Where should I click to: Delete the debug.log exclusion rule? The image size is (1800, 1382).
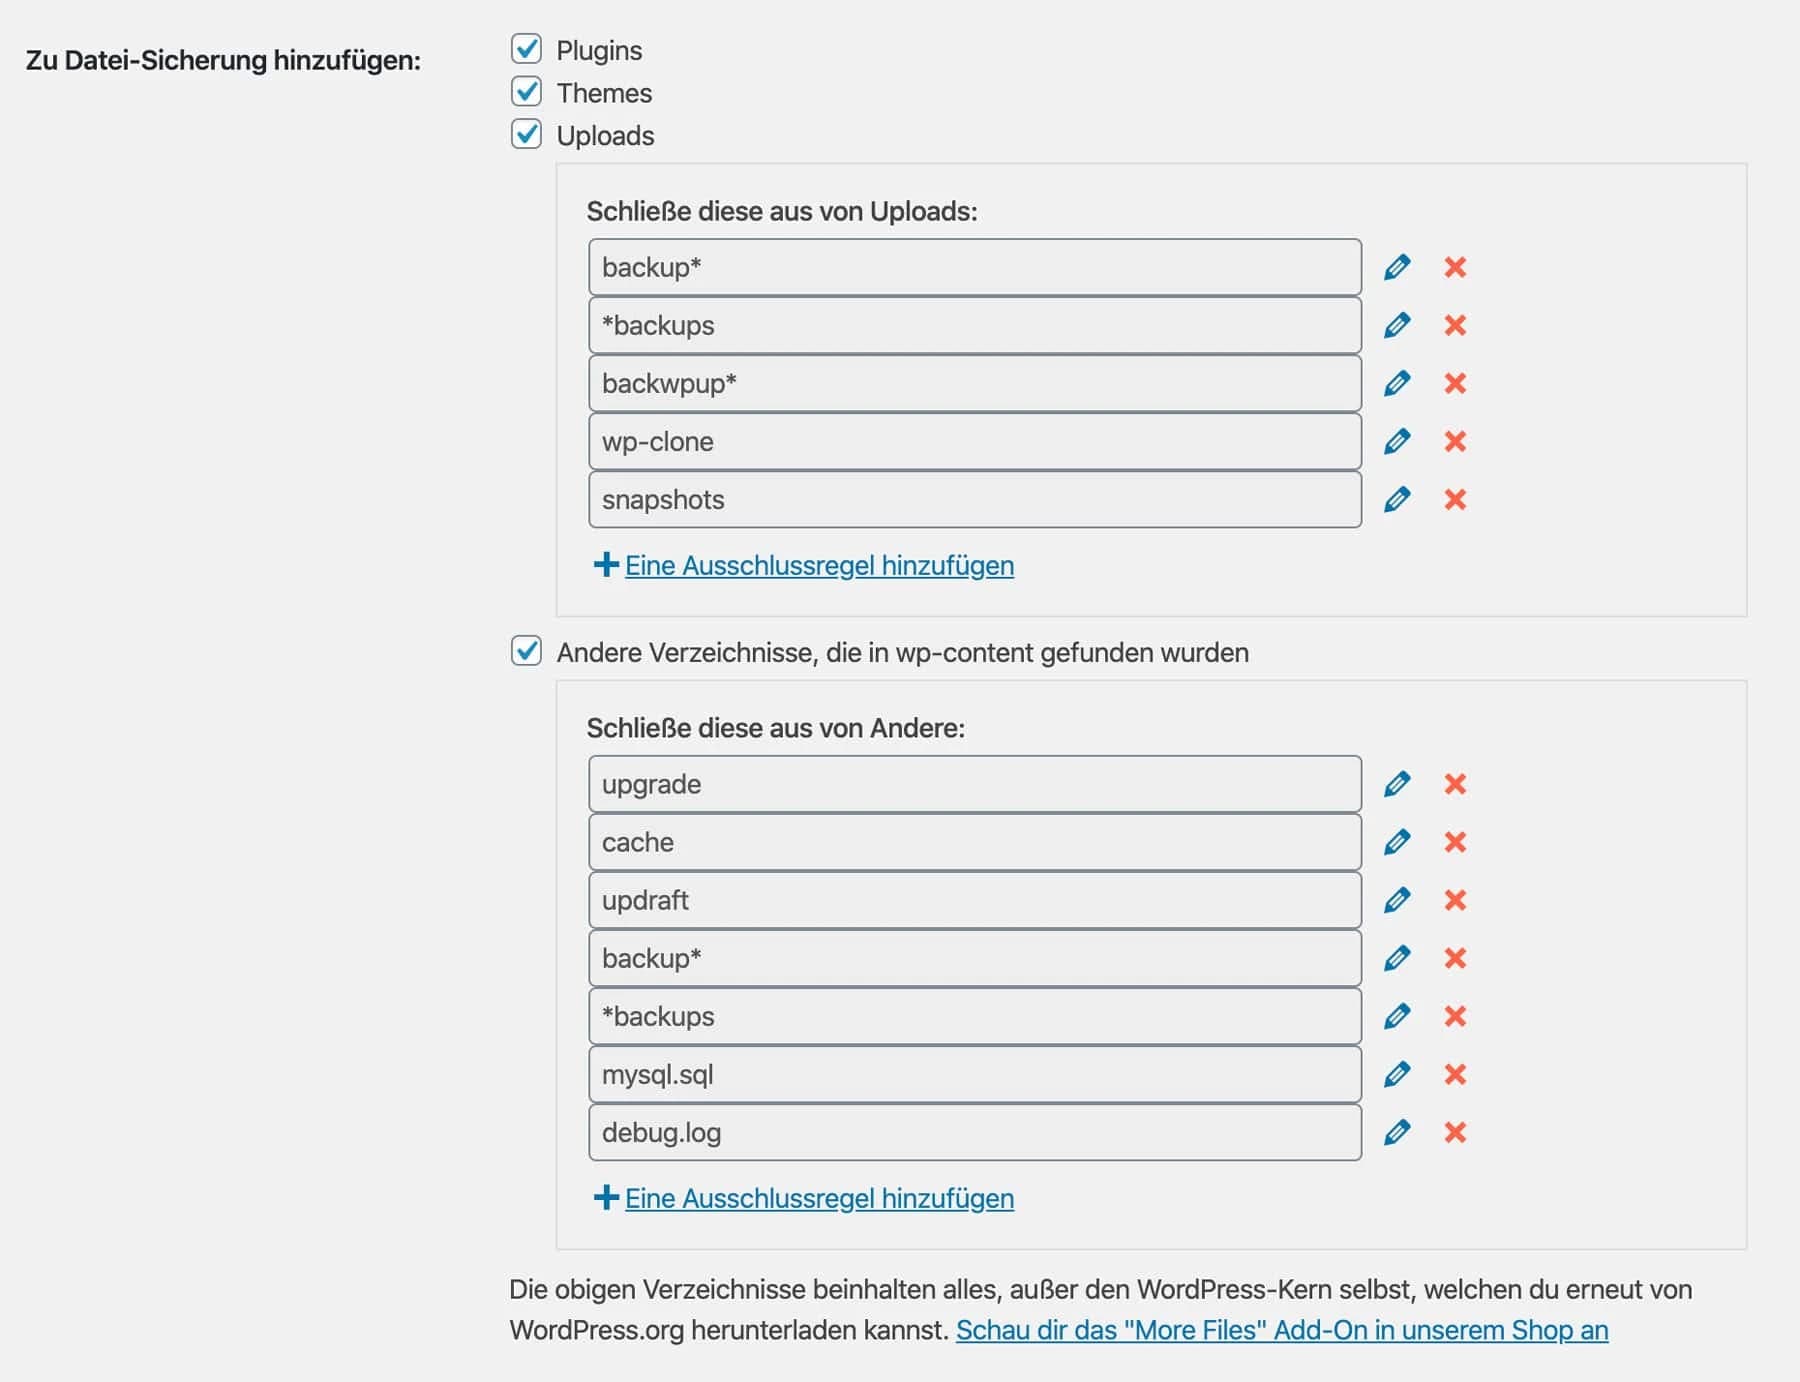tap(1456, 1132)
